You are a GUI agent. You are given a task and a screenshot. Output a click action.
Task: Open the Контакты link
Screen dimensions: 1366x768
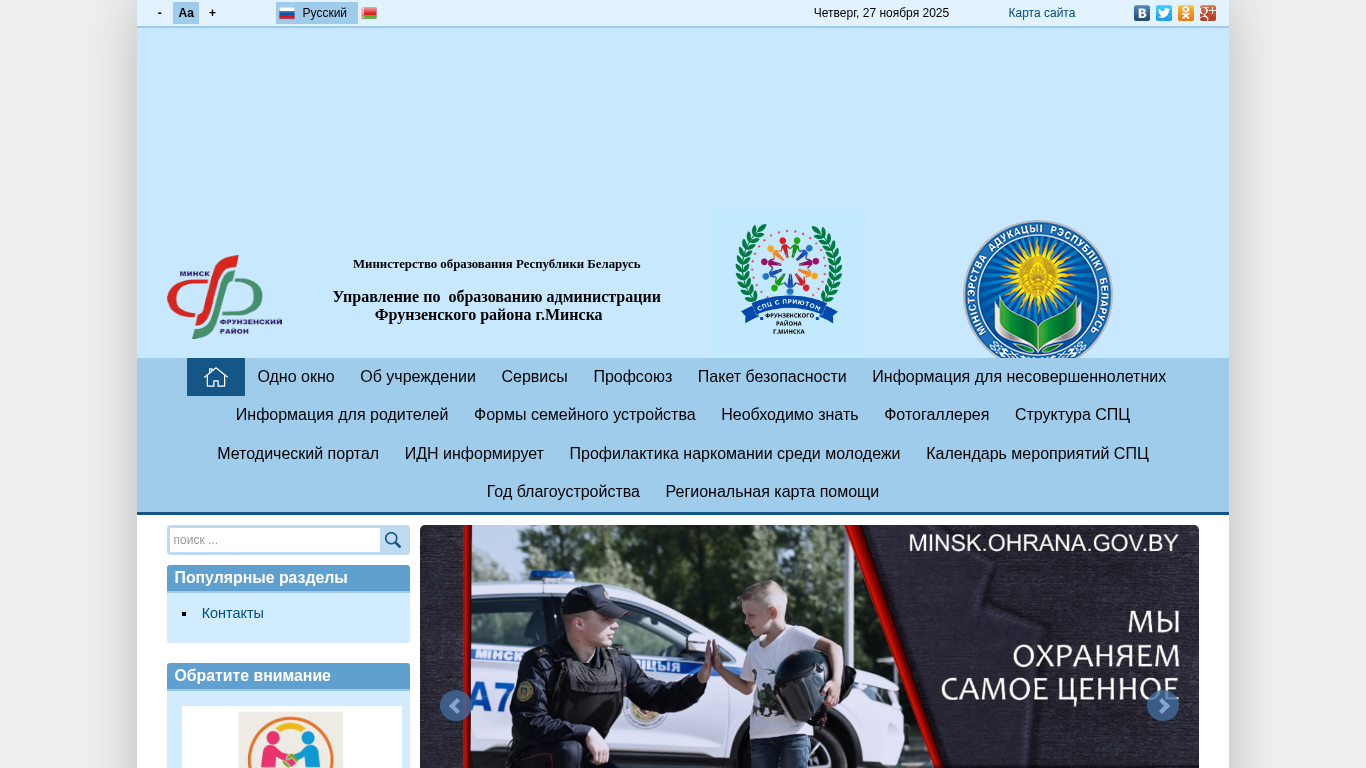click(x=233, y=613)
